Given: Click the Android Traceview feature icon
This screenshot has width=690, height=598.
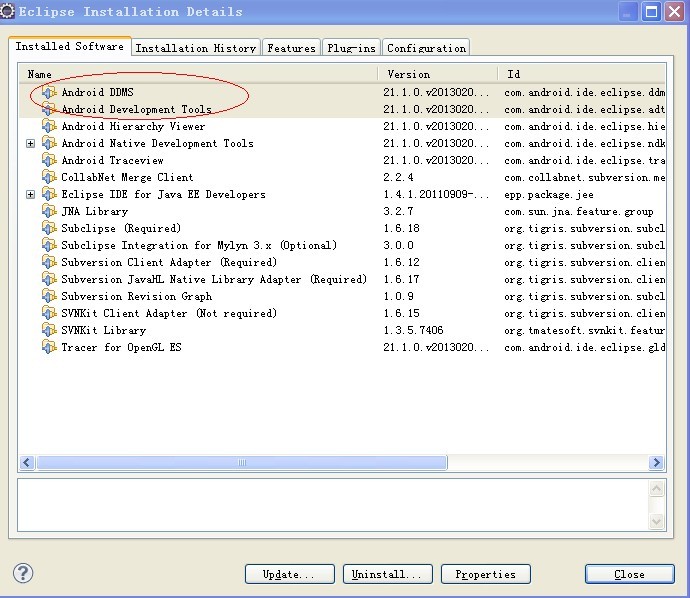Looking at the screenshot, I should (49, 160).
